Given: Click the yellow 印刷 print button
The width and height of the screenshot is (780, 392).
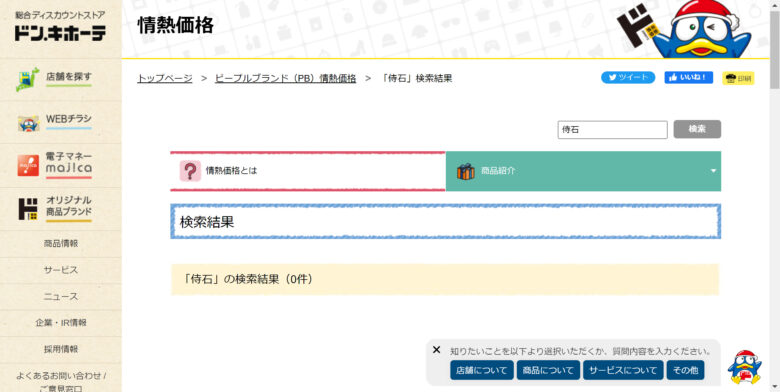Looking at the screenshot, I should click(738, 79).
